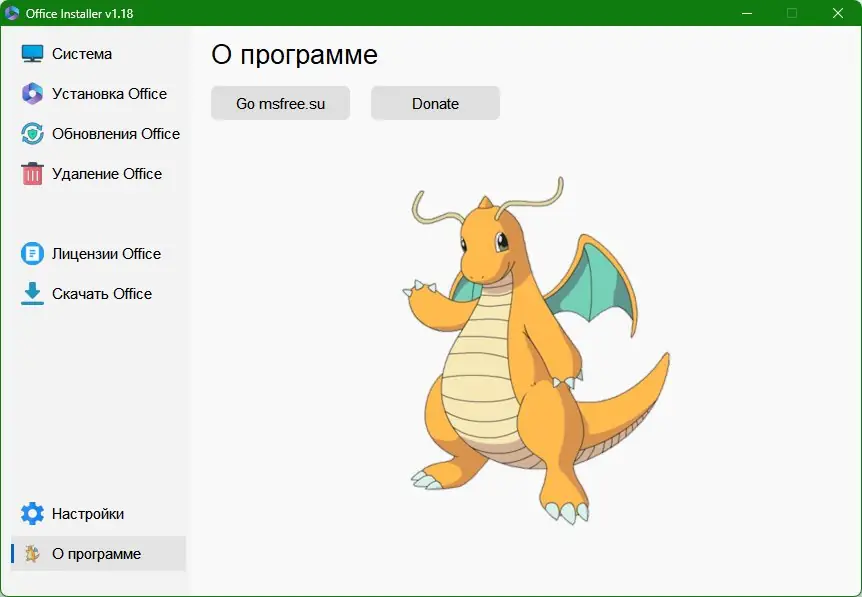Select О программе menu item

(x=98, y=554)
